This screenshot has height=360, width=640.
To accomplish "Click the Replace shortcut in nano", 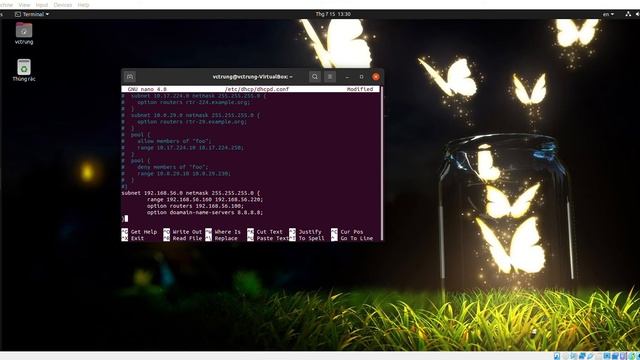I will pos(221,238).
